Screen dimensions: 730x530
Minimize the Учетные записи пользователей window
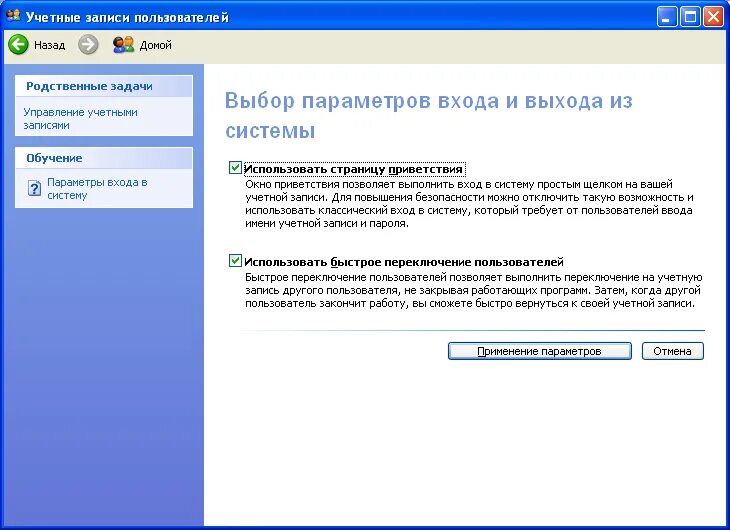(x=667, y=17)
